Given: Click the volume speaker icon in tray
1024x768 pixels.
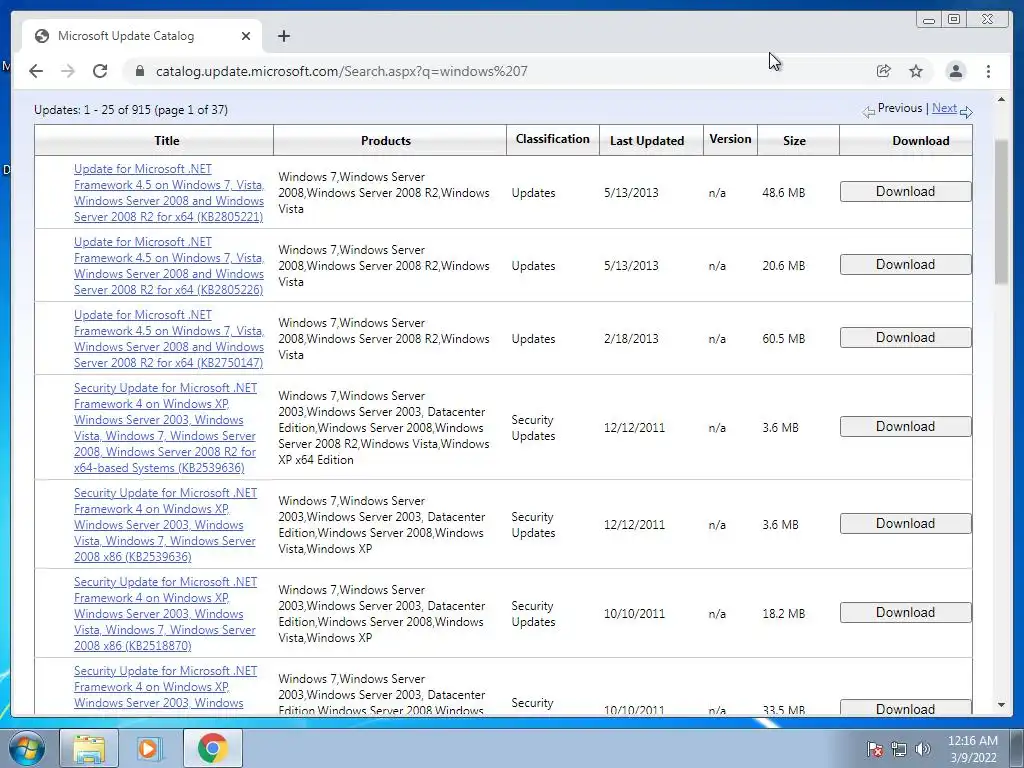Looking at the screenshot, I should [x=923, y=749].
